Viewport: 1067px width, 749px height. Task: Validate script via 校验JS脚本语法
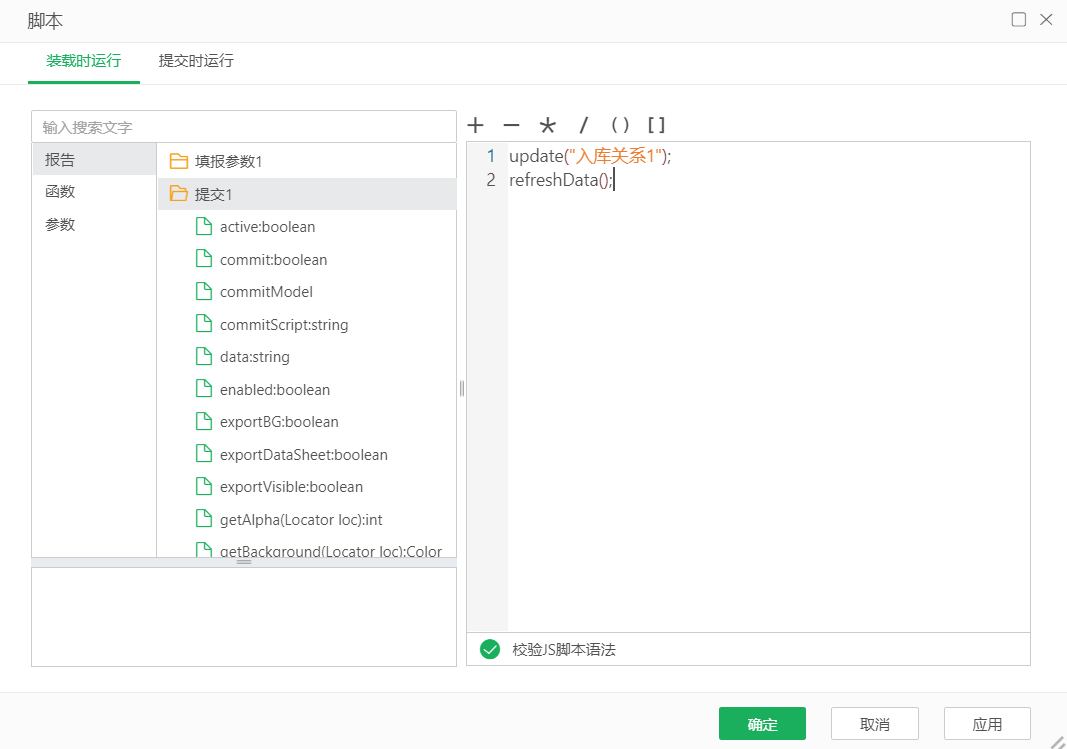tap(563, 650)
